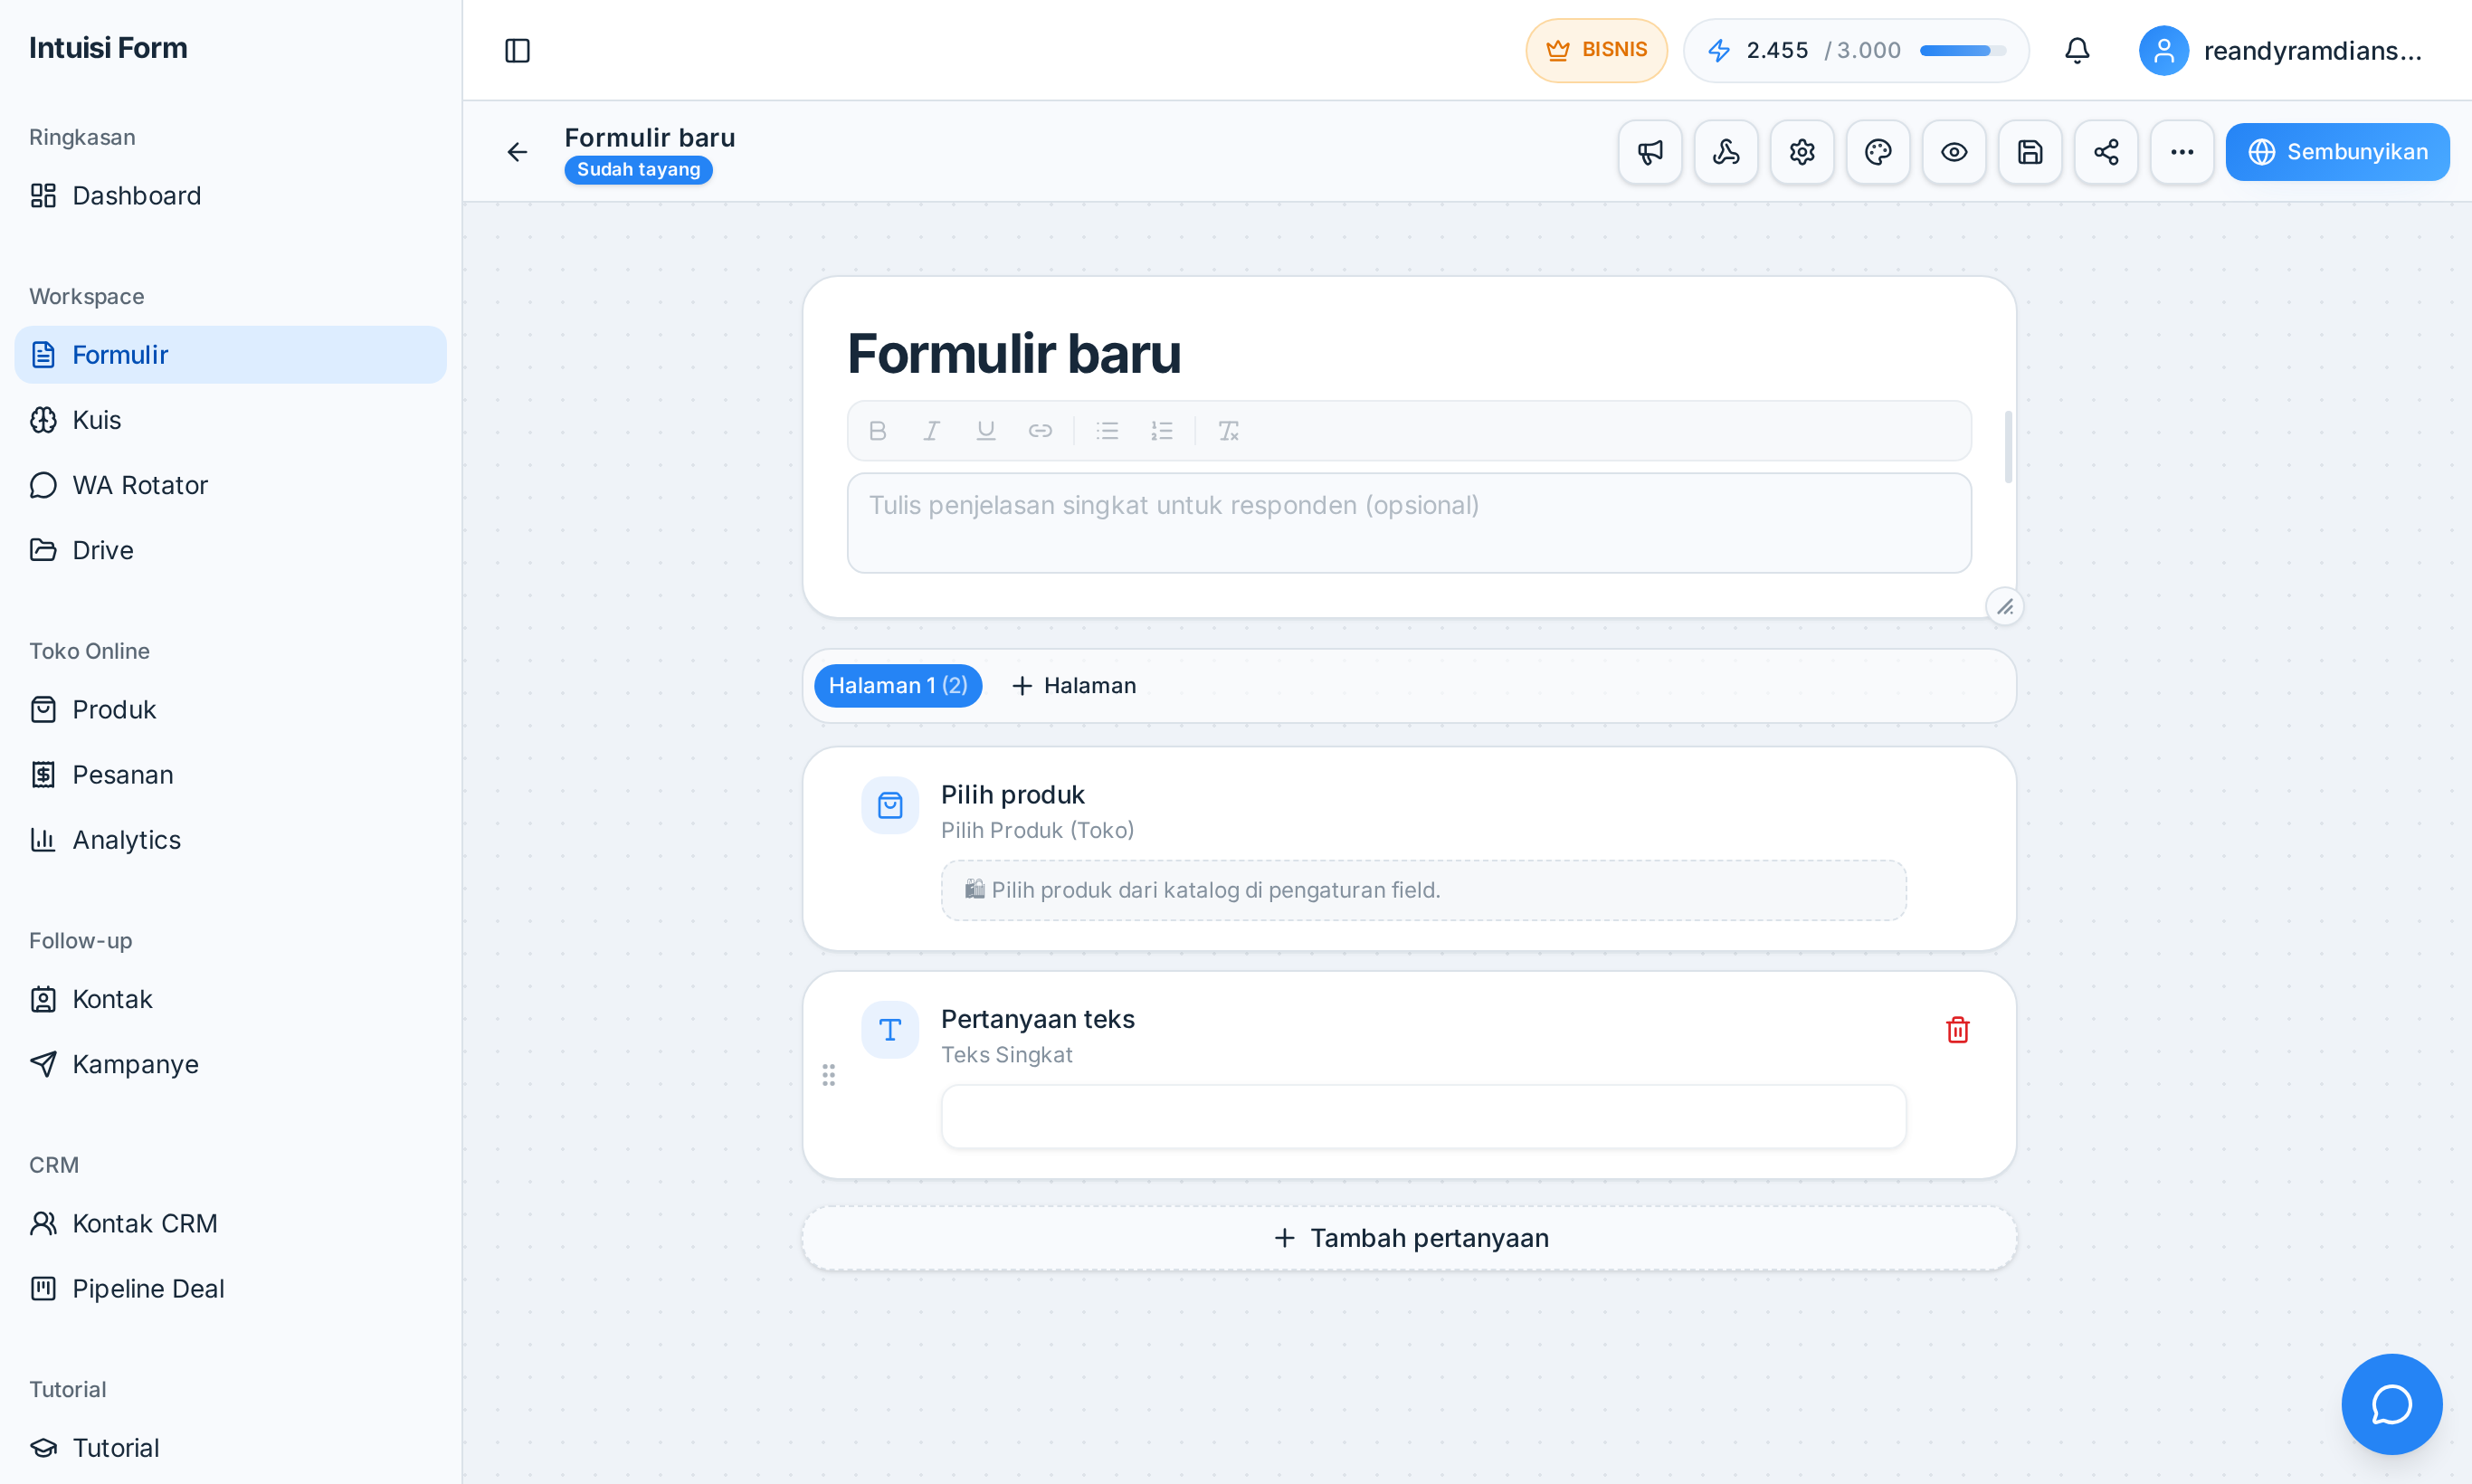Viewport: 2472px width, 1484px height.
Task: Insert a numbered list
Action: tap(1161, 431)
